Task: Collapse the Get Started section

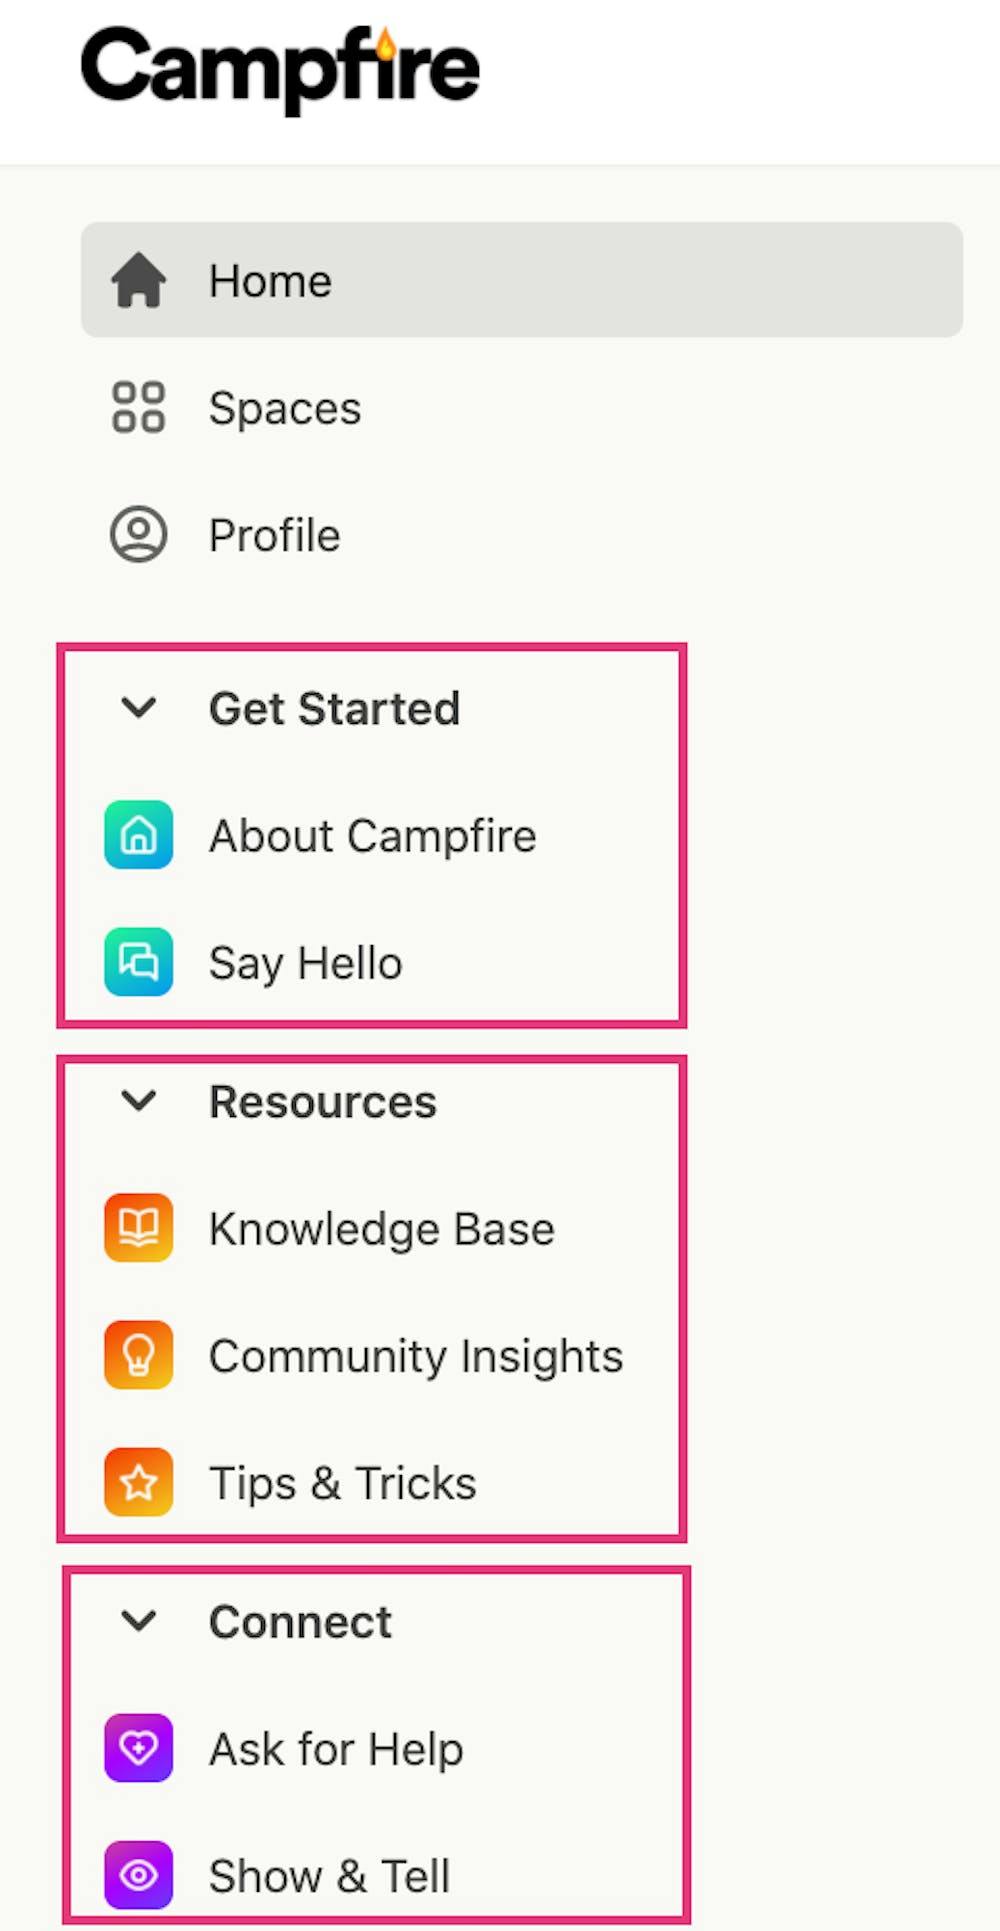Action: 139,708
